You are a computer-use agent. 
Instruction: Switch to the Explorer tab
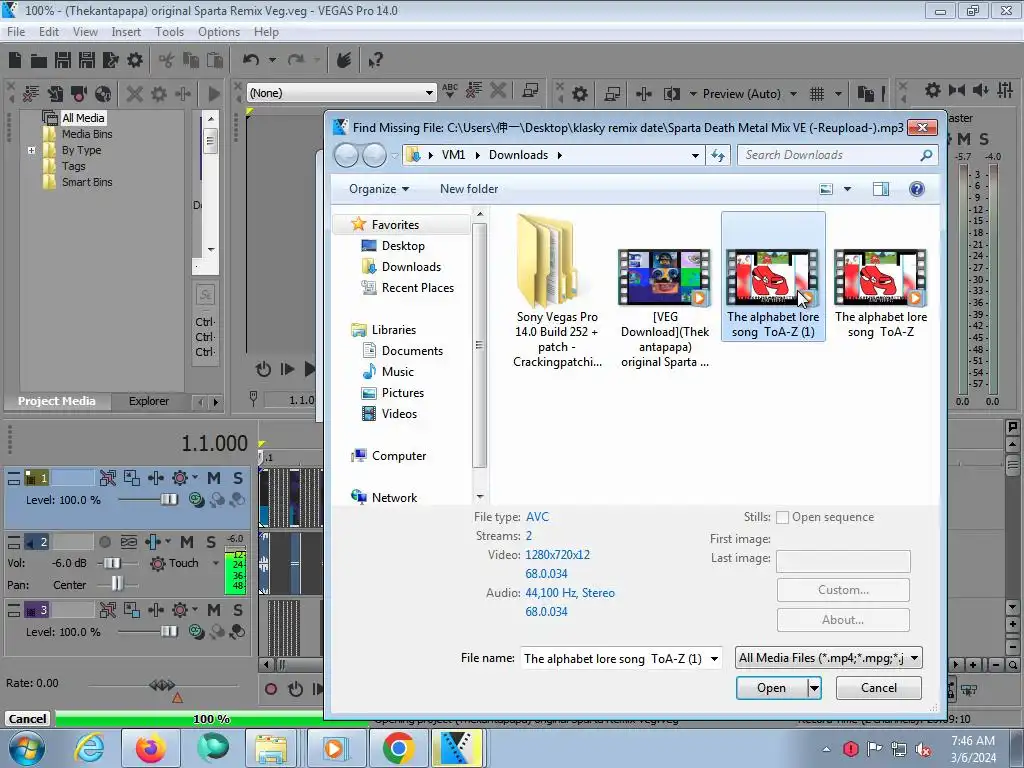149,401
